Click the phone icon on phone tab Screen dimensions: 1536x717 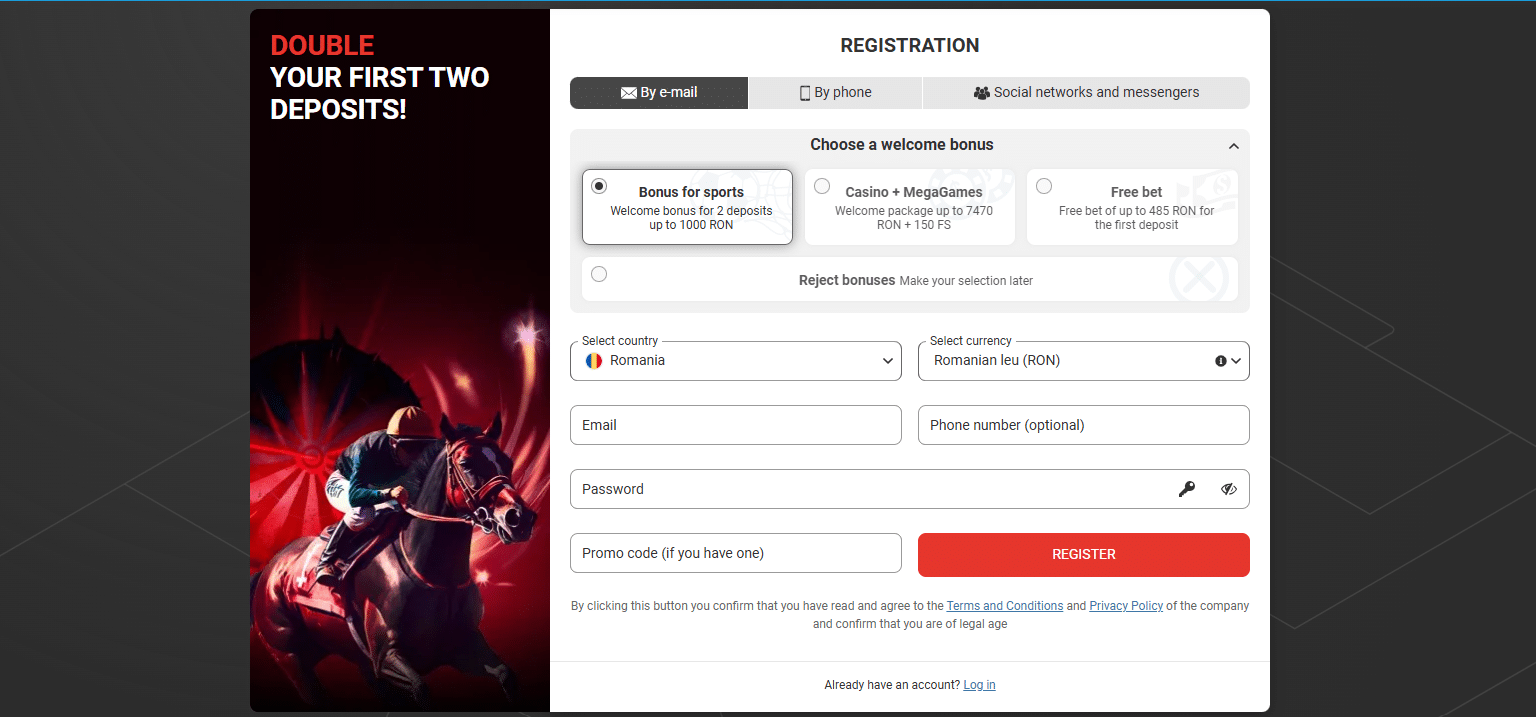point(805,93)
